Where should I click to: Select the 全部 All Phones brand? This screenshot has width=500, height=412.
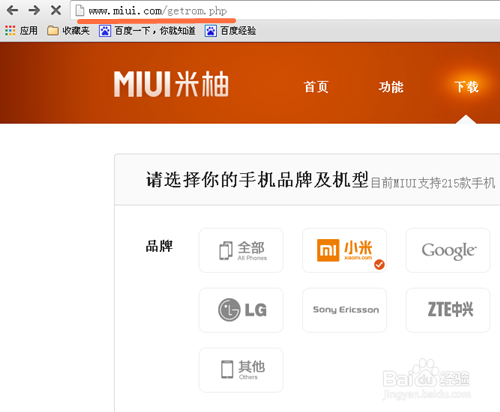(x=241, y=250)
